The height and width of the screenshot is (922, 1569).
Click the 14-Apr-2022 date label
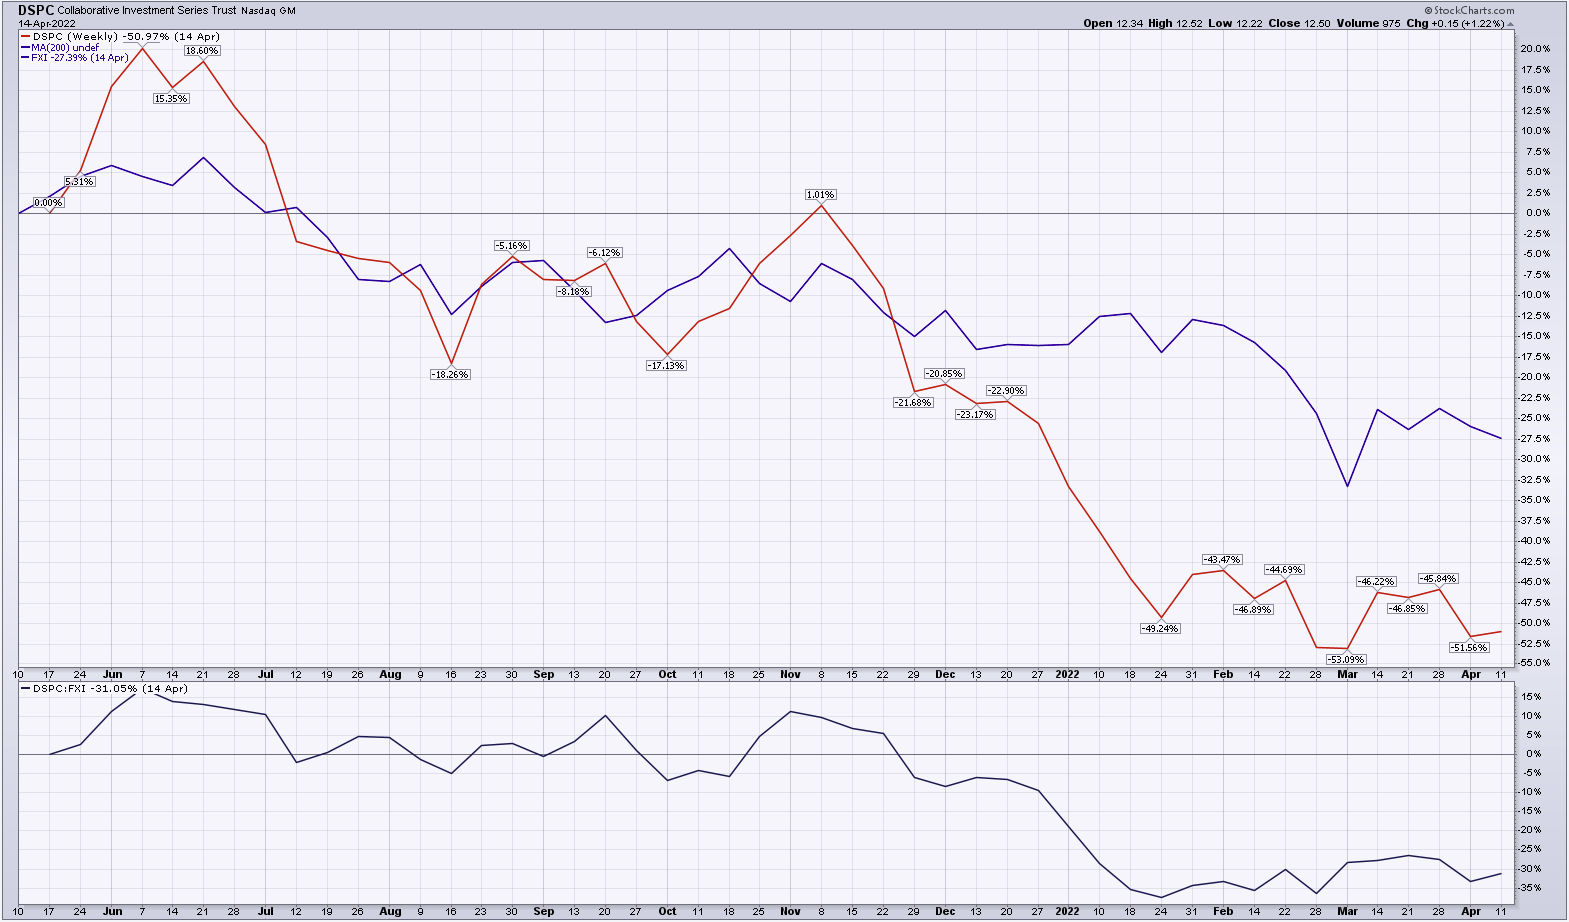(46, 23)
